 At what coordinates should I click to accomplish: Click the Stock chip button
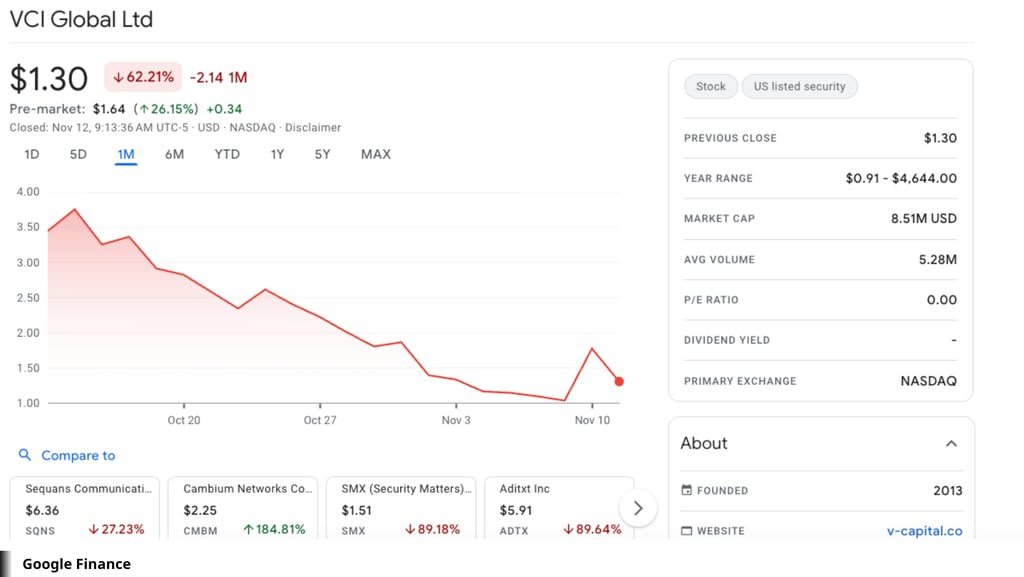click(x=711, y=86)
